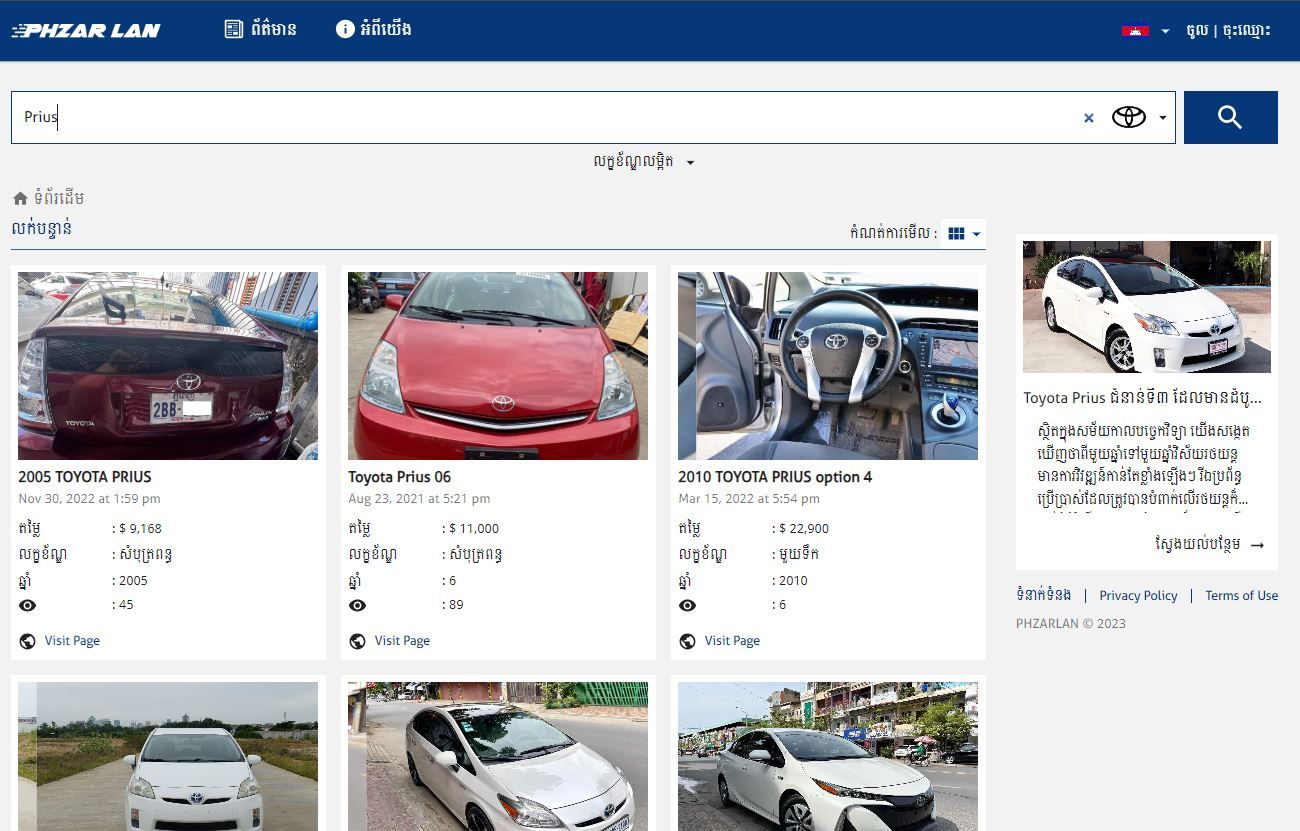Screen dimensions: 1300x831
Task: Click the login link in header
Action: [x=1196, y=30]
